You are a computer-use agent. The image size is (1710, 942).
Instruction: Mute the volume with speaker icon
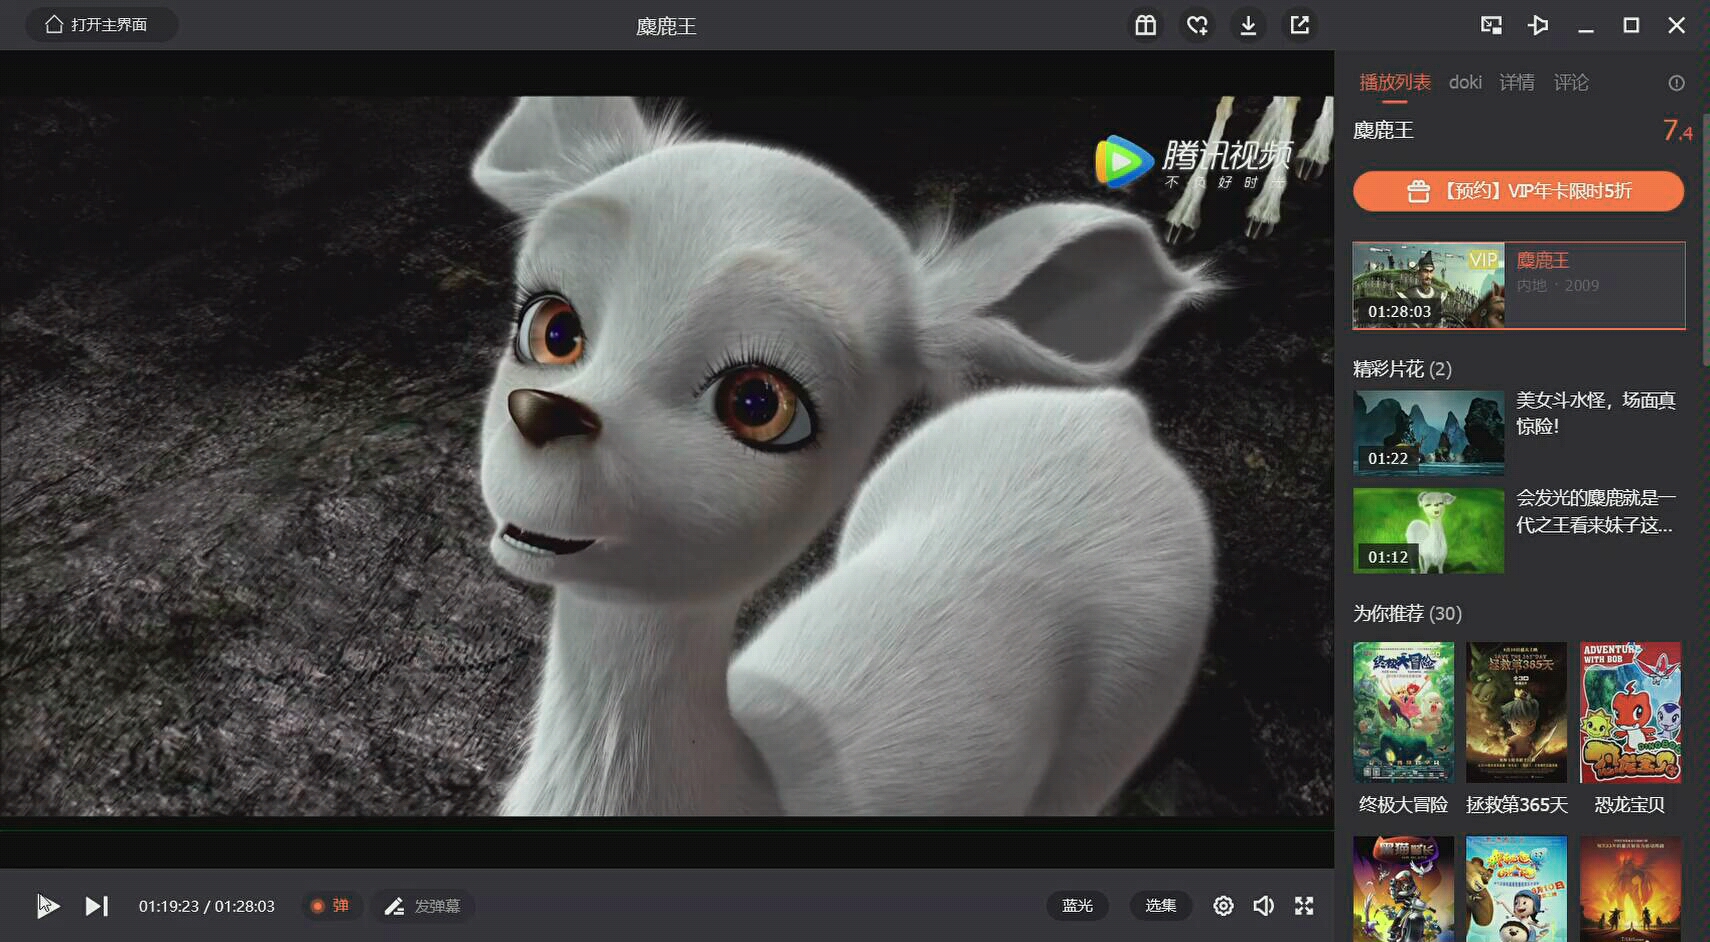(1263, 906)
